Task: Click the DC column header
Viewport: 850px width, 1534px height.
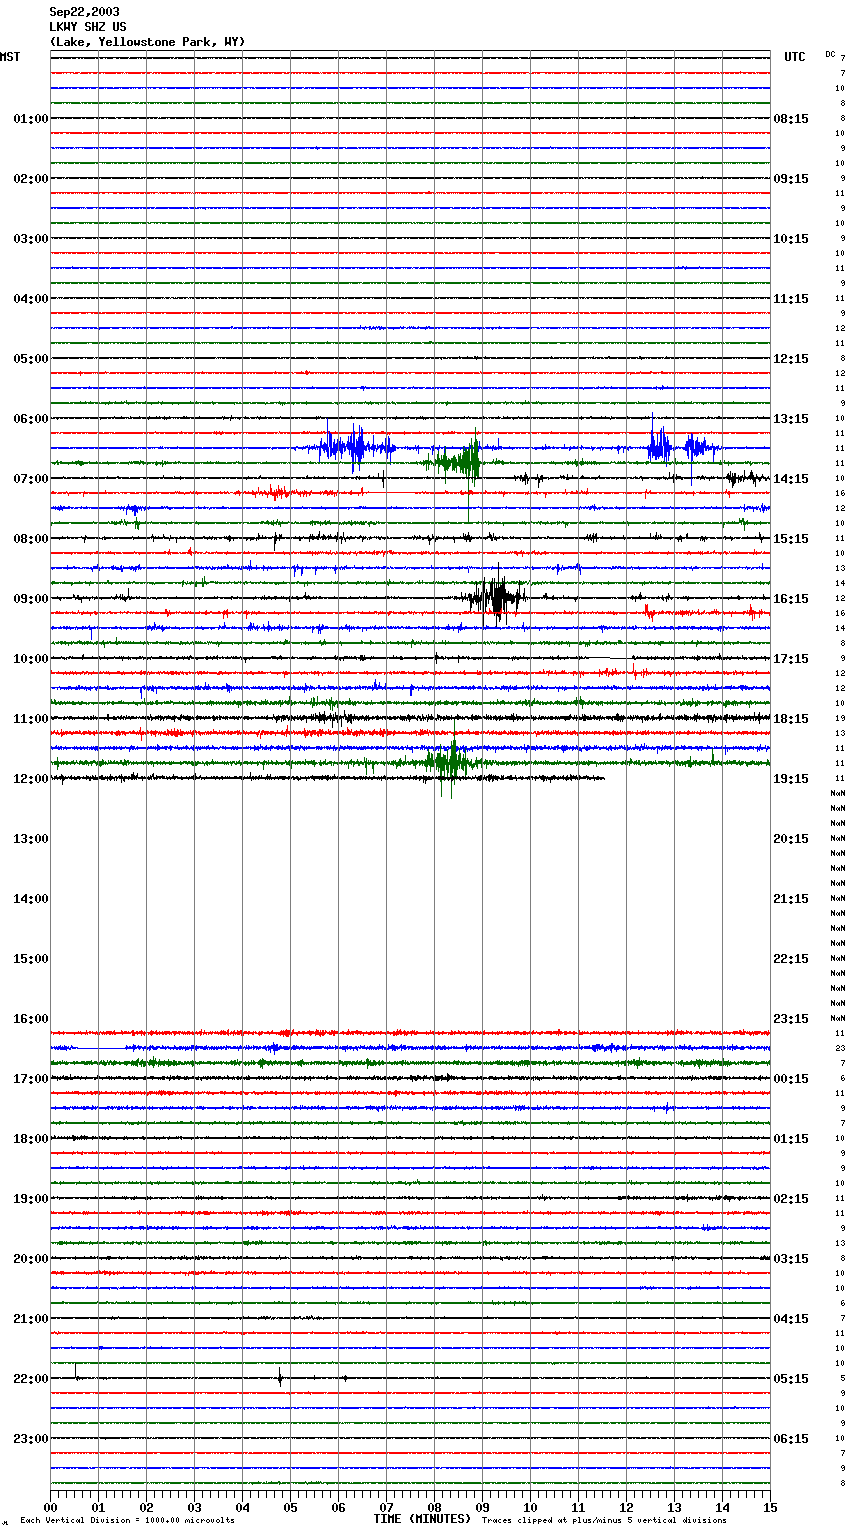Action: [830, 54]
